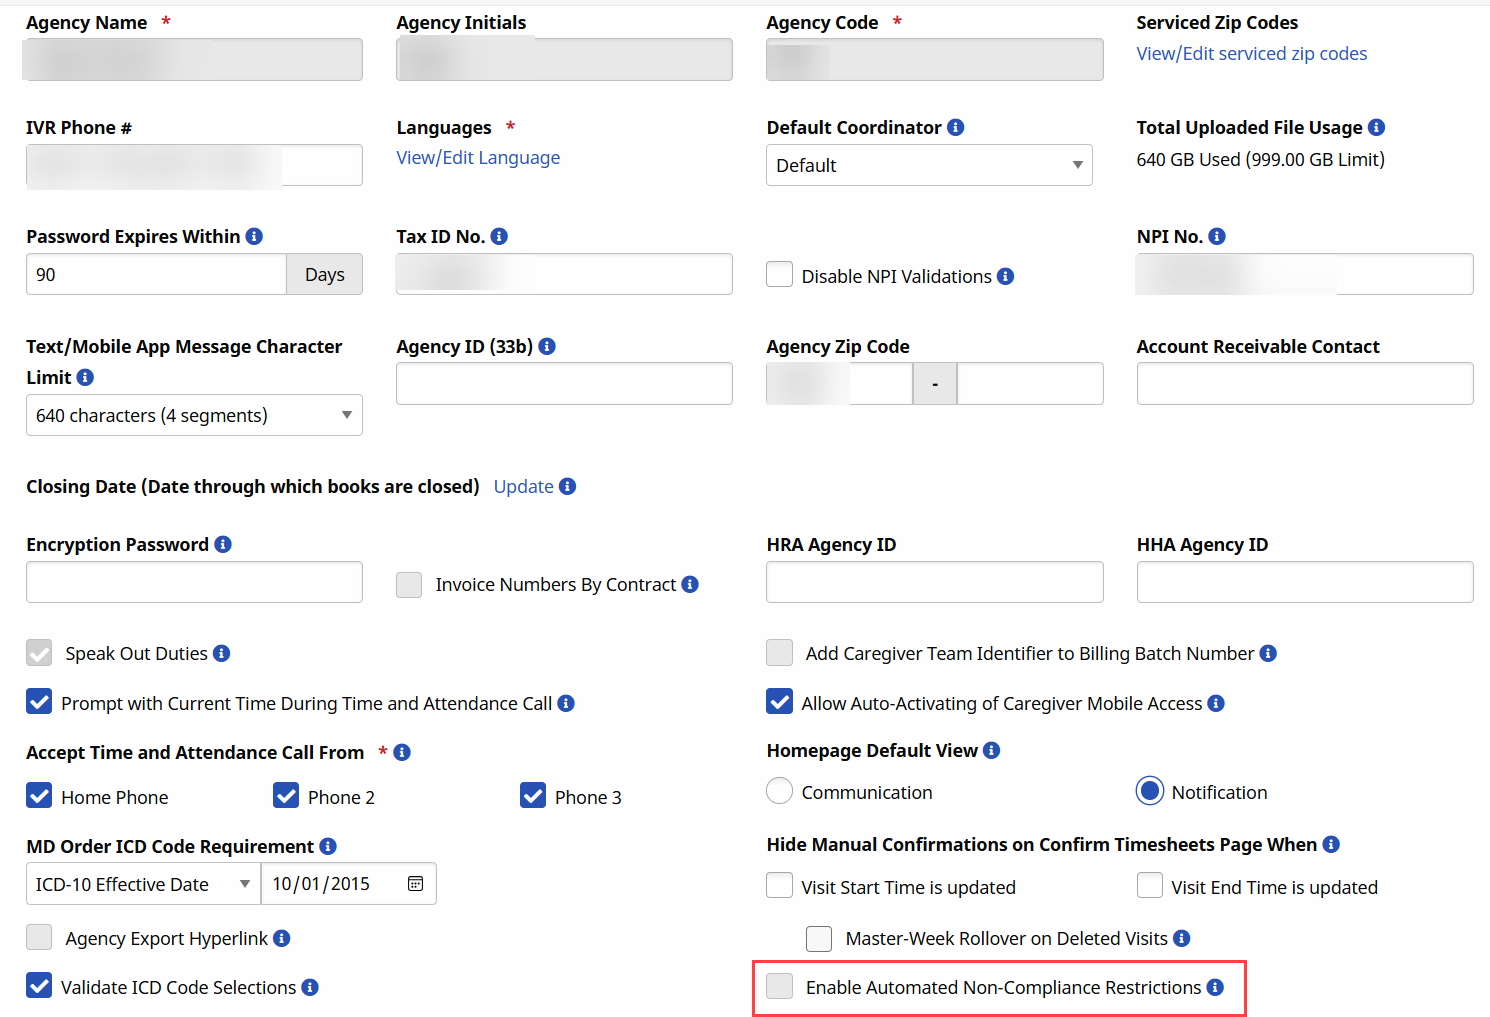
Task: Click info icon beside Encryption Password
Action: tap(223, 544)
